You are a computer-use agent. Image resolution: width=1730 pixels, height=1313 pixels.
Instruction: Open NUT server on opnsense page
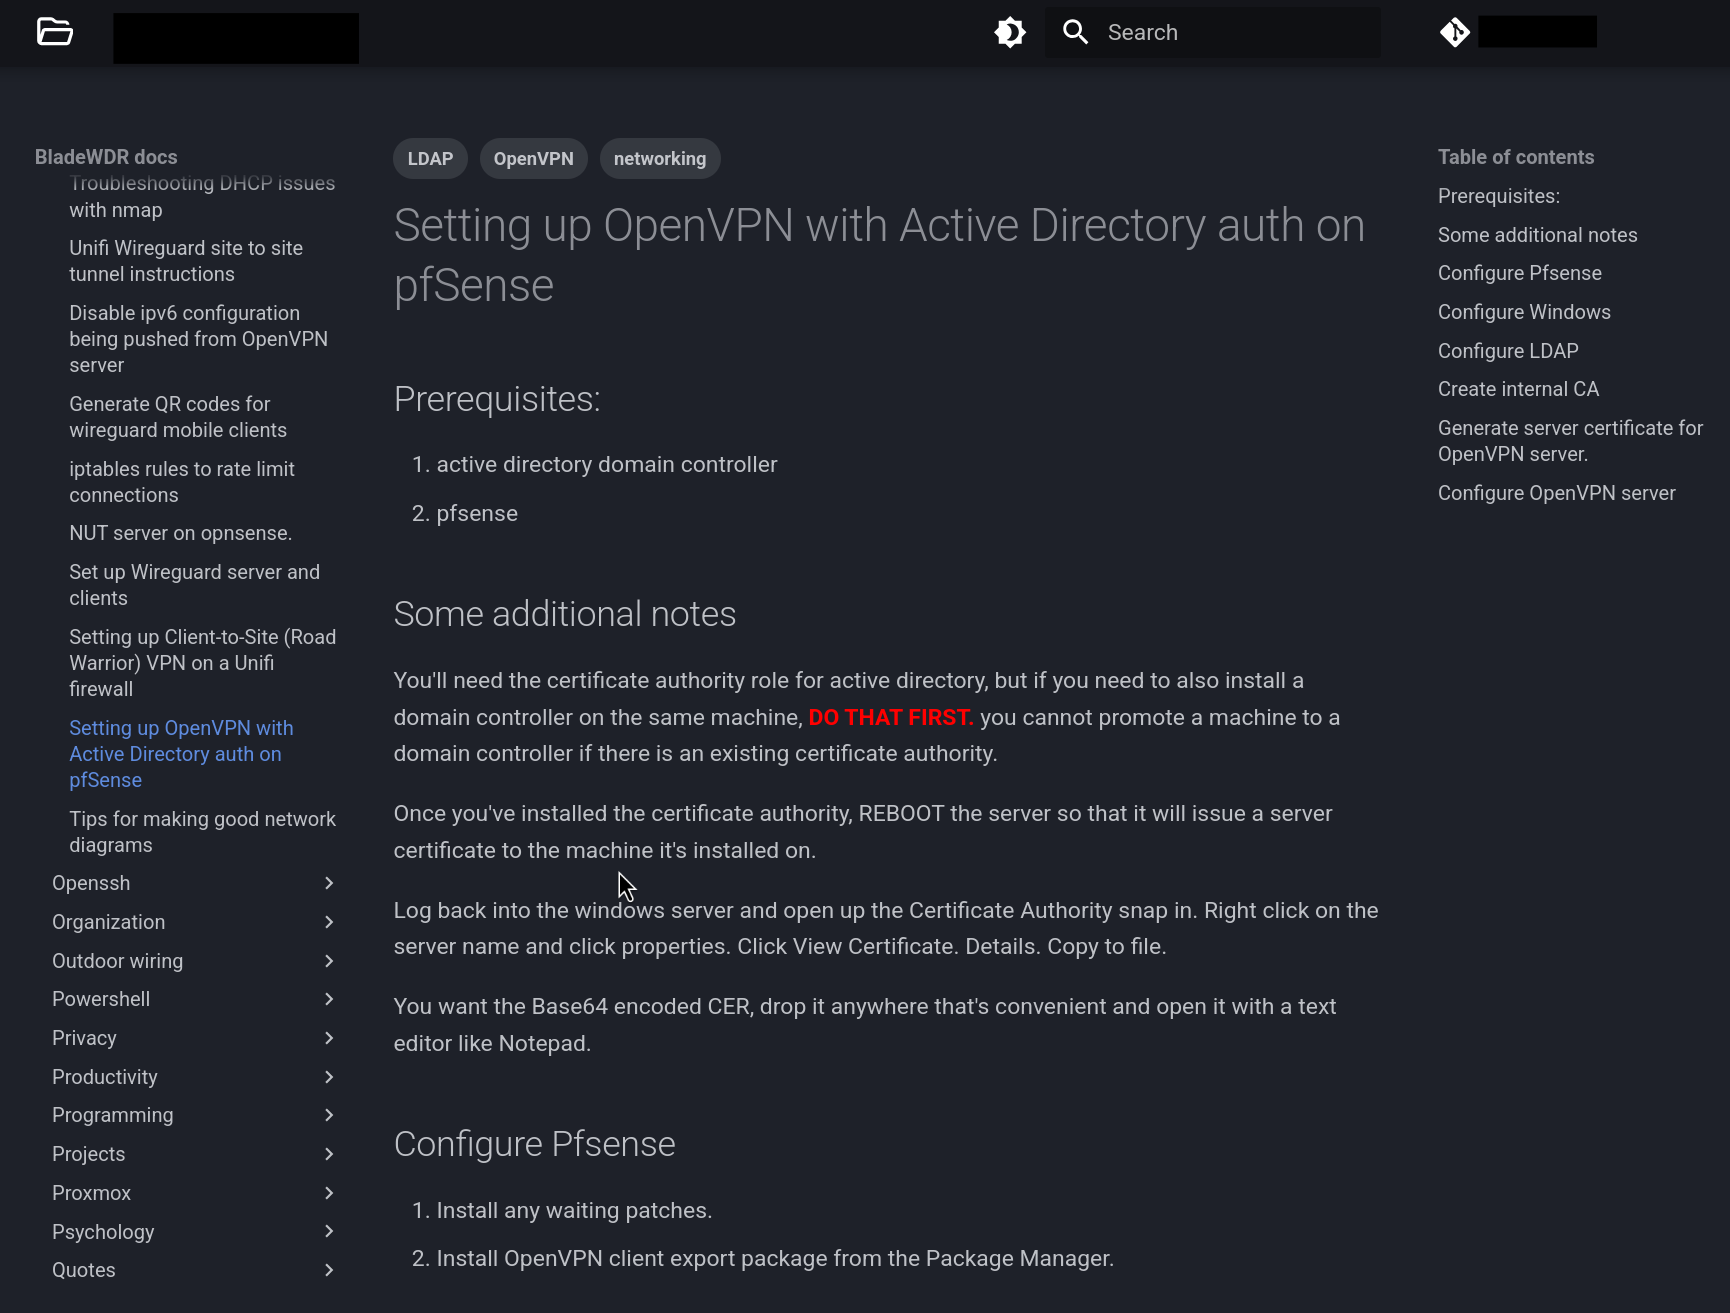181,533
